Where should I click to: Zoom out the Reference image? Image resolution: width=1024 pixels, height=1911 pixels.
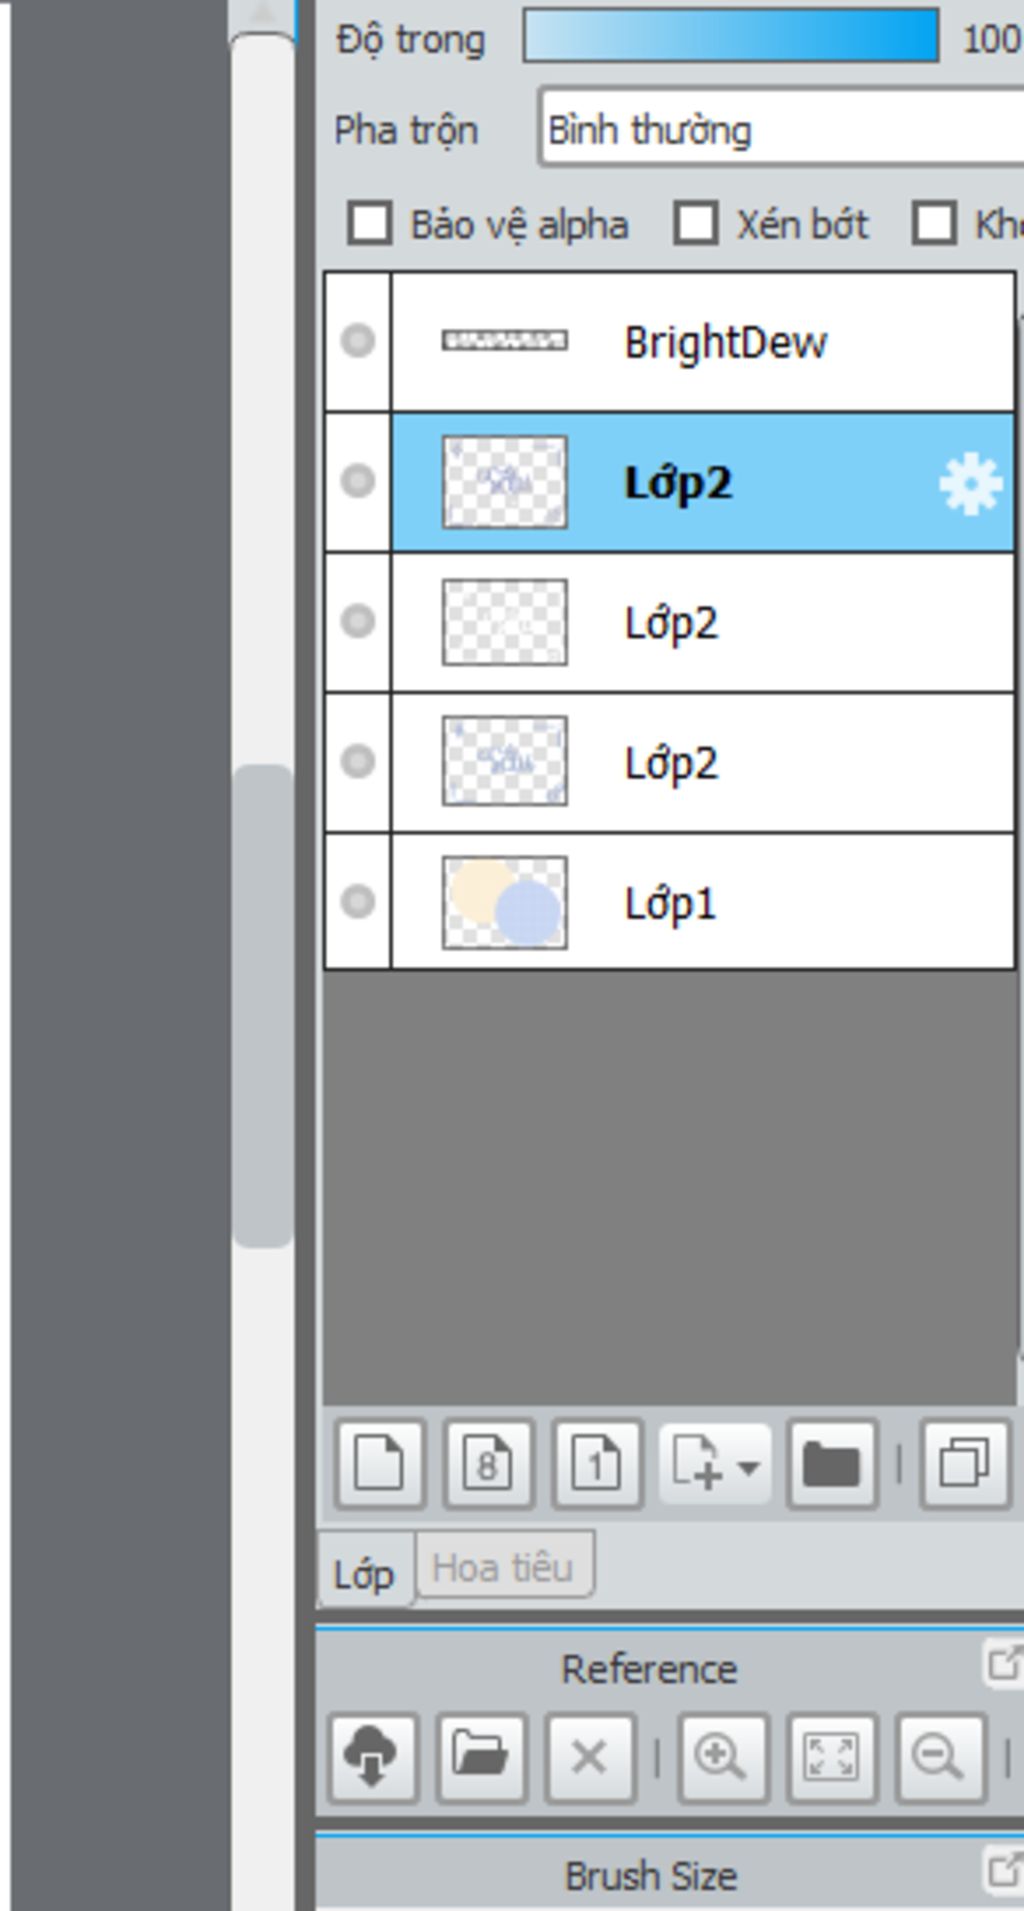[x=940, y=1757]
